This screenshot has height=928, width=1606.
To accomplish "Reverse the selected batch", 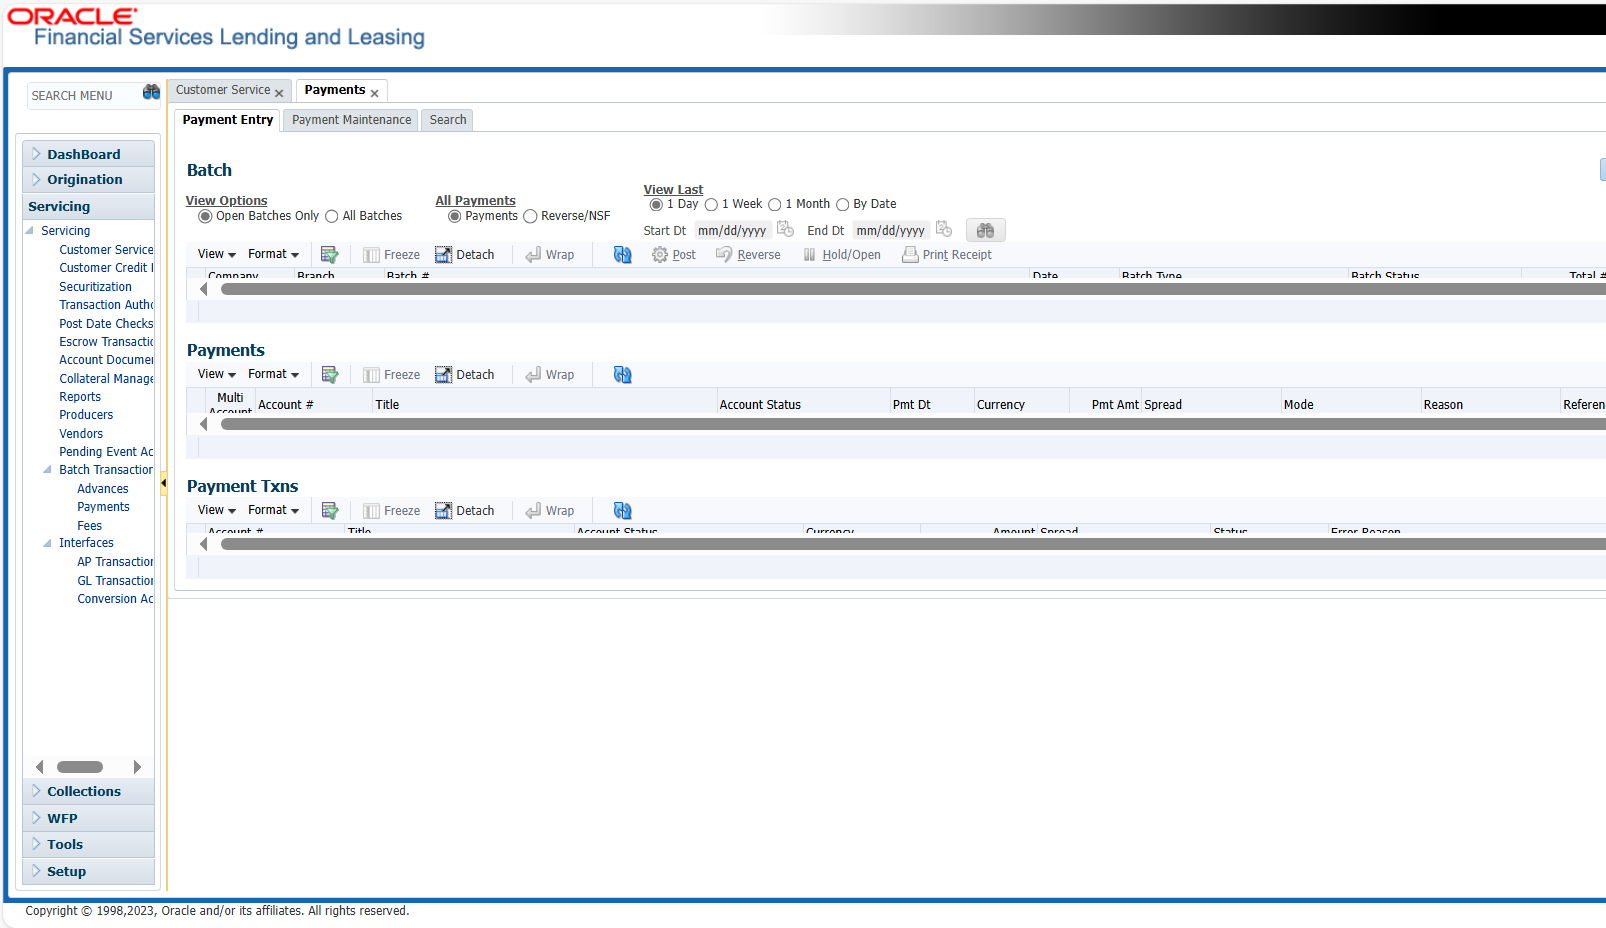I will click(x=748, y=255).
